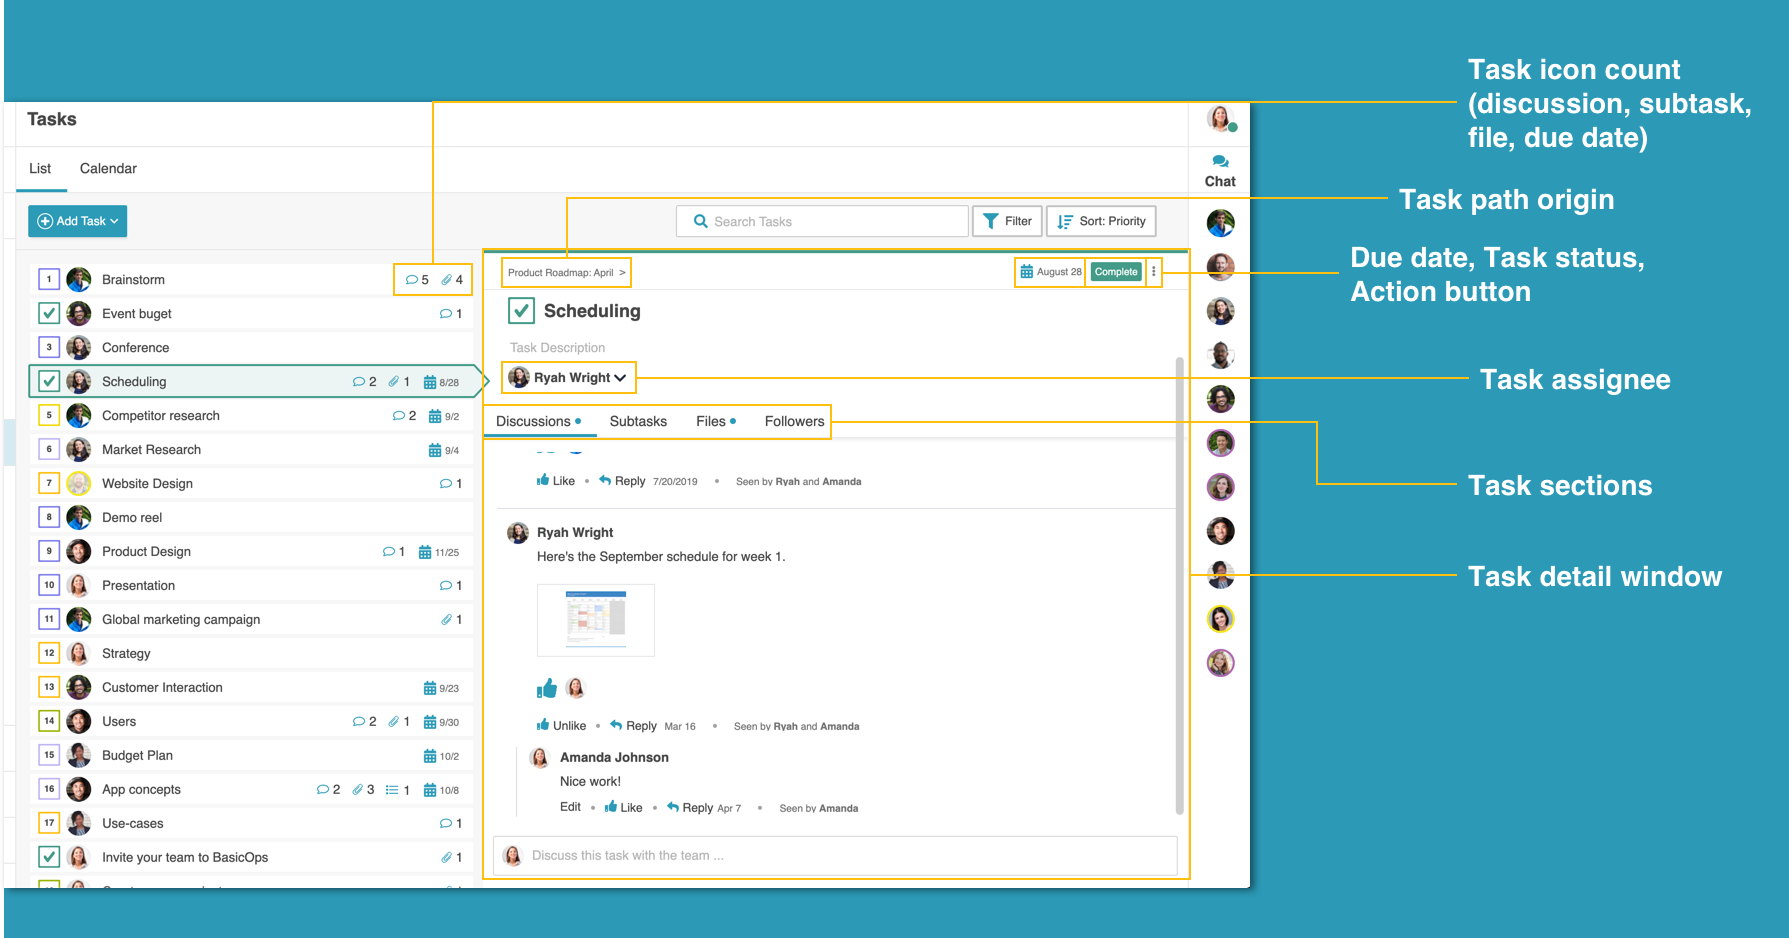Click the discussion count icon on Brainstorm task
Image resolution: width=1789 pixels, height=938 pixels.
(411, 280)
